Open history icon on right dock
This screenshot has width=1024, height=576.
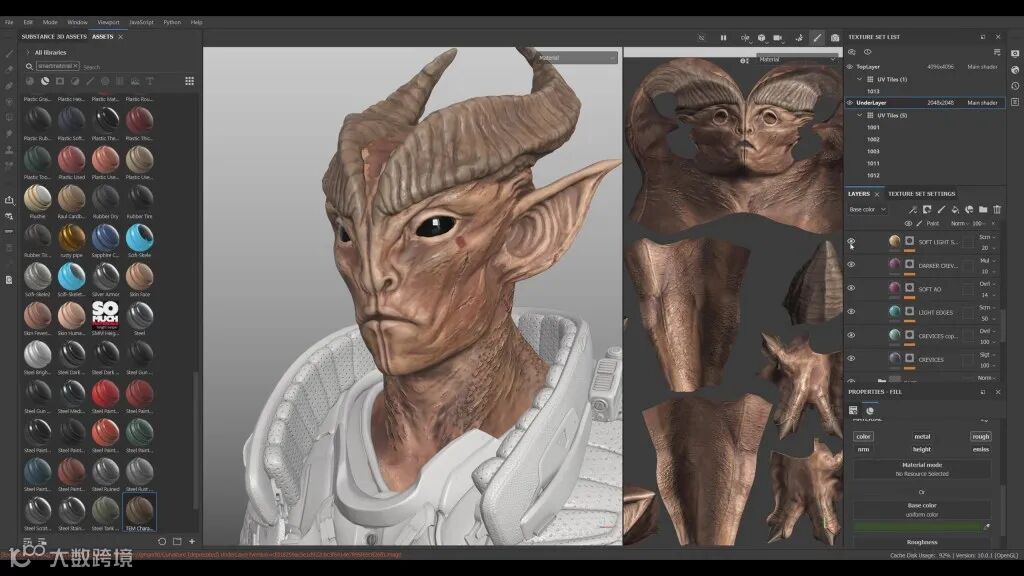pos(1015,86)
